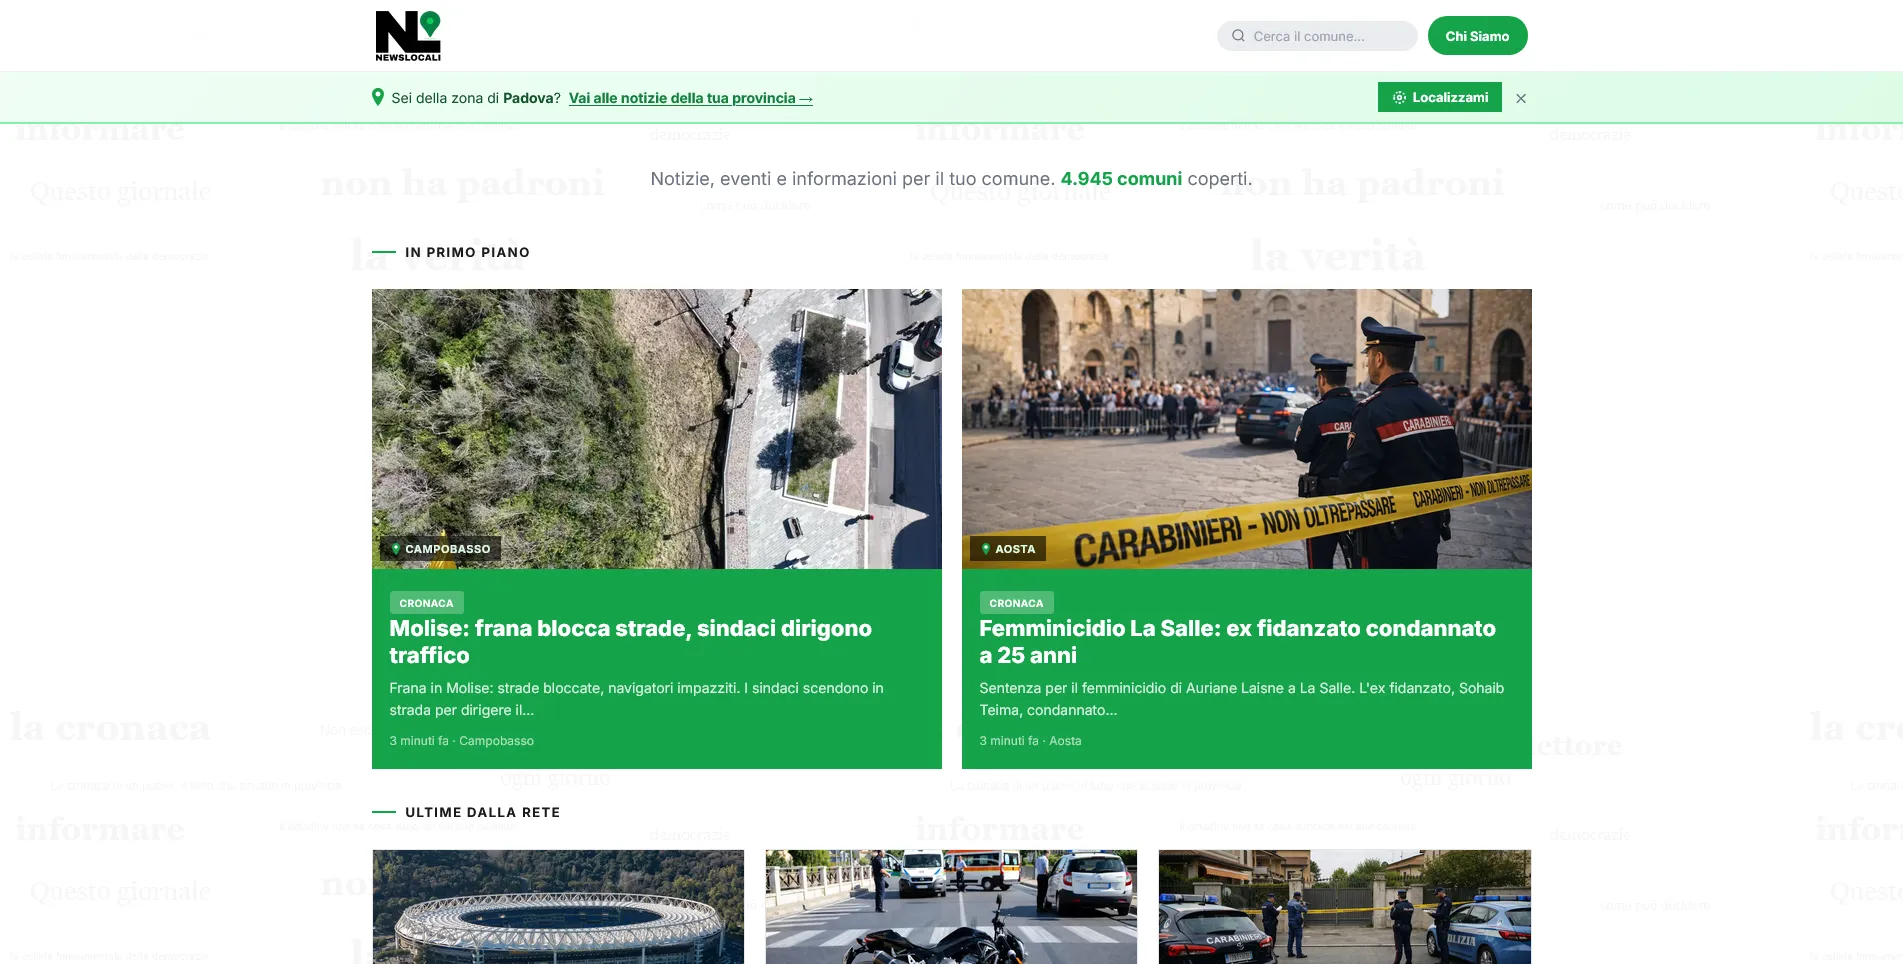Open the motorcycle accident thumbnail
This screenshot has width=1903, height=964.
tap(951, 907)
